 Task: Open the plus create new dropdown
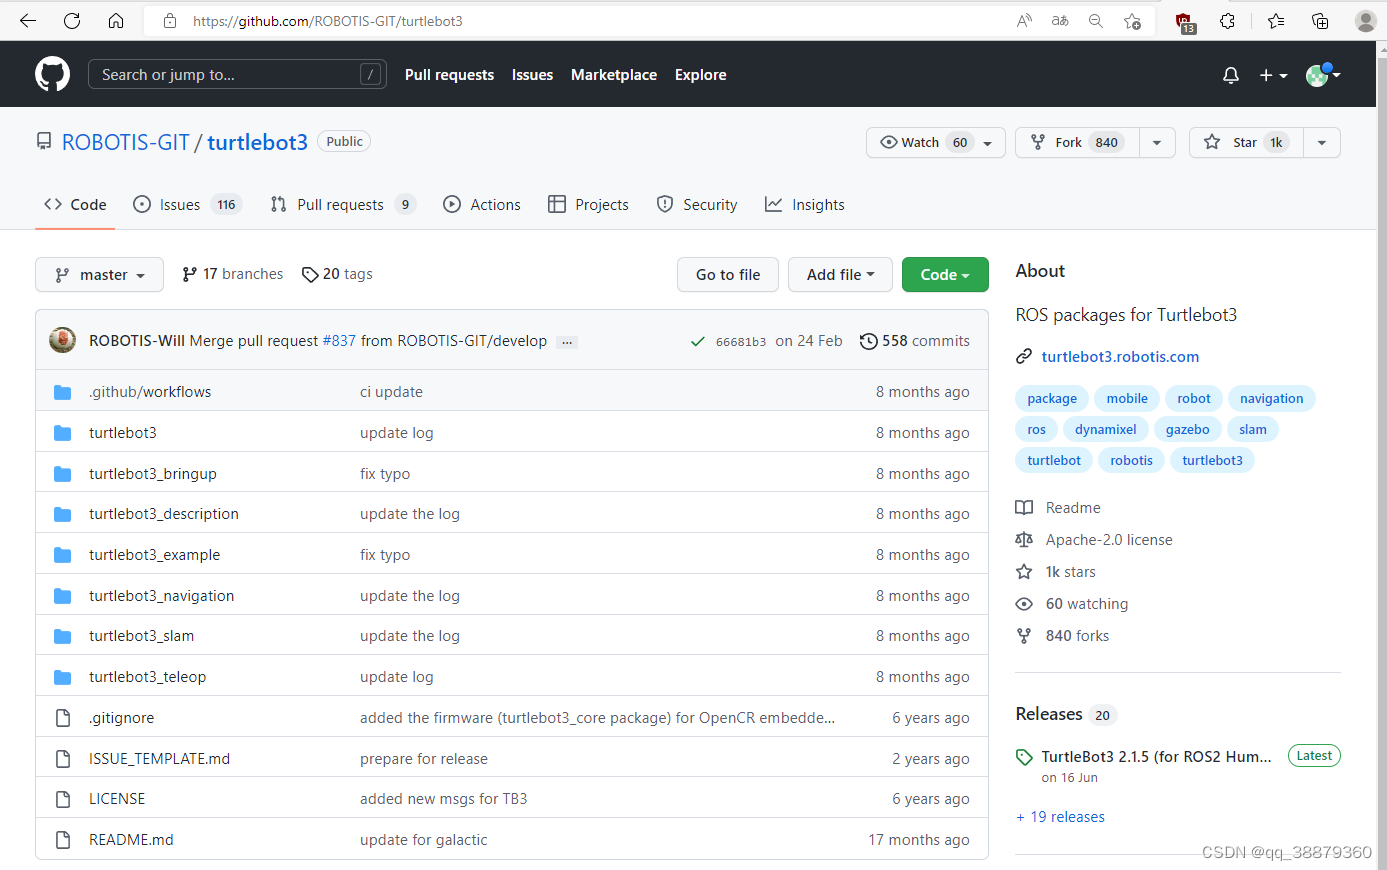click(x=1273, y=75)
